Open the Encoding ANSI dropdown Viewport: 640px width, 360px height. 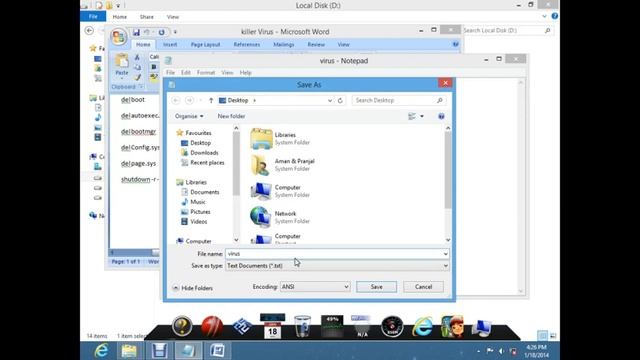315,287
